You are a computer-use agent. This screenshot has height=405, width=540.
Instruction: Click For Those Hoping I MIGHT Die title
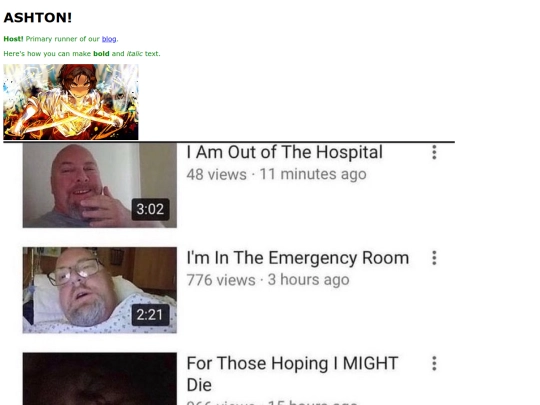(292, 374)
